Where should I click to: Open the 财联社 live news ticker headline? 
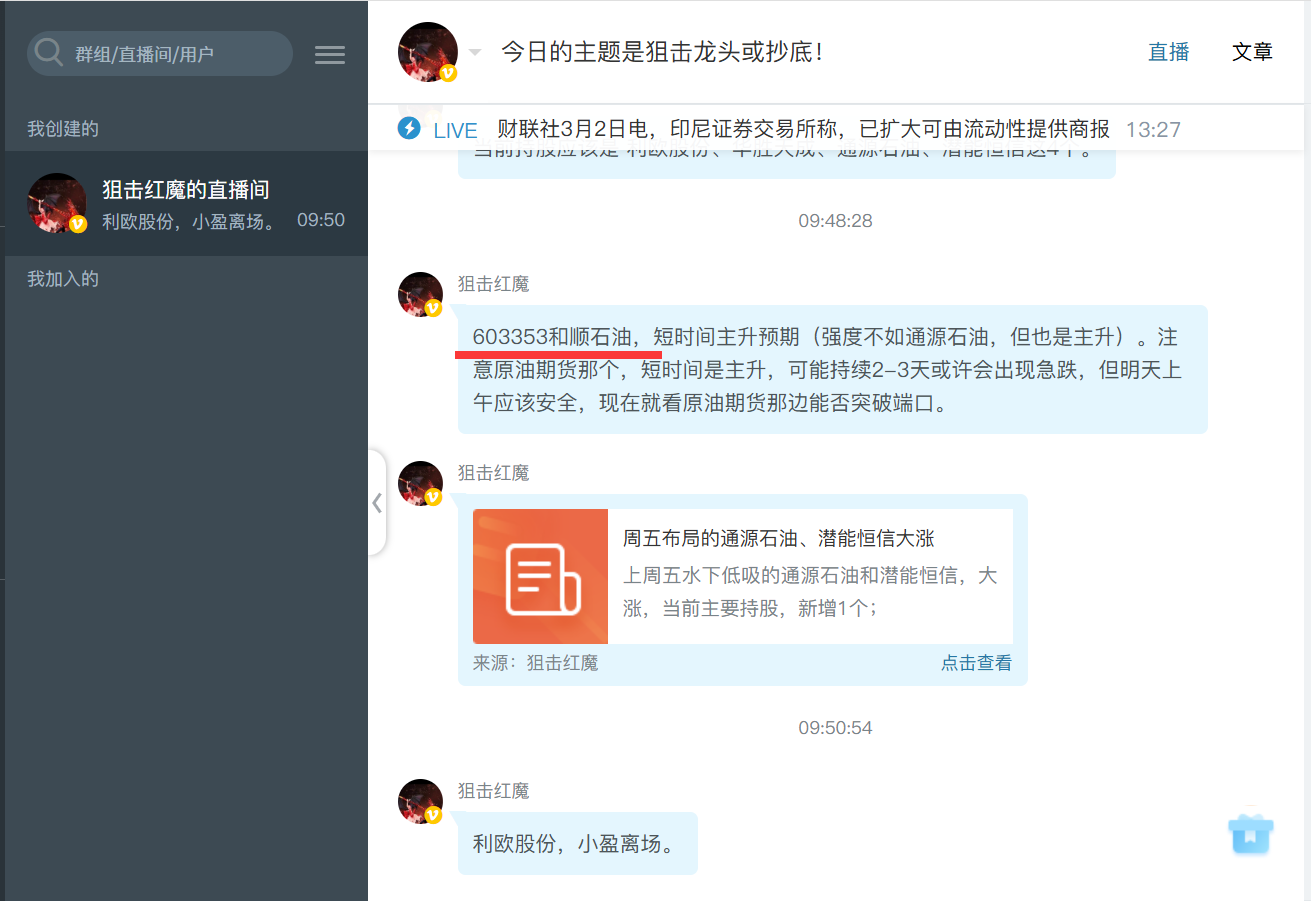tap(802, 129)
